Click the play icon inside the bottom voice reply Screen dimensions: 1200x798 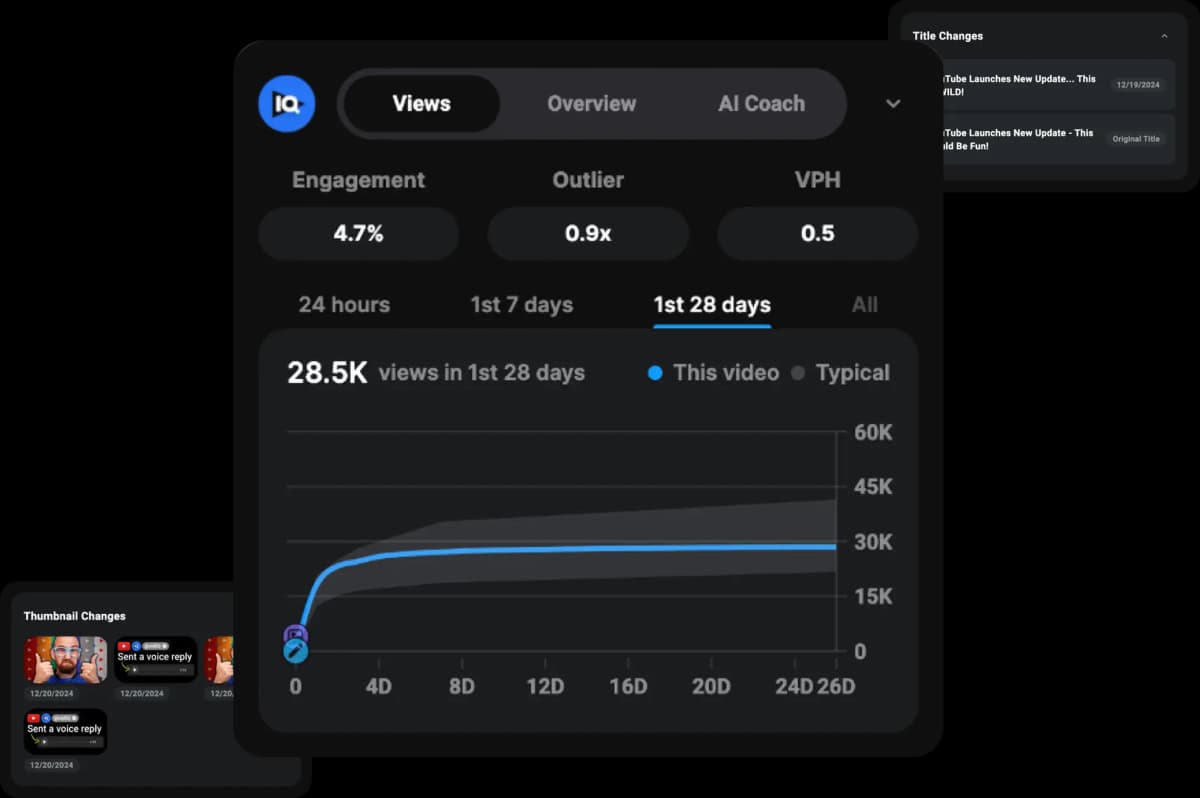pos(44,742)
